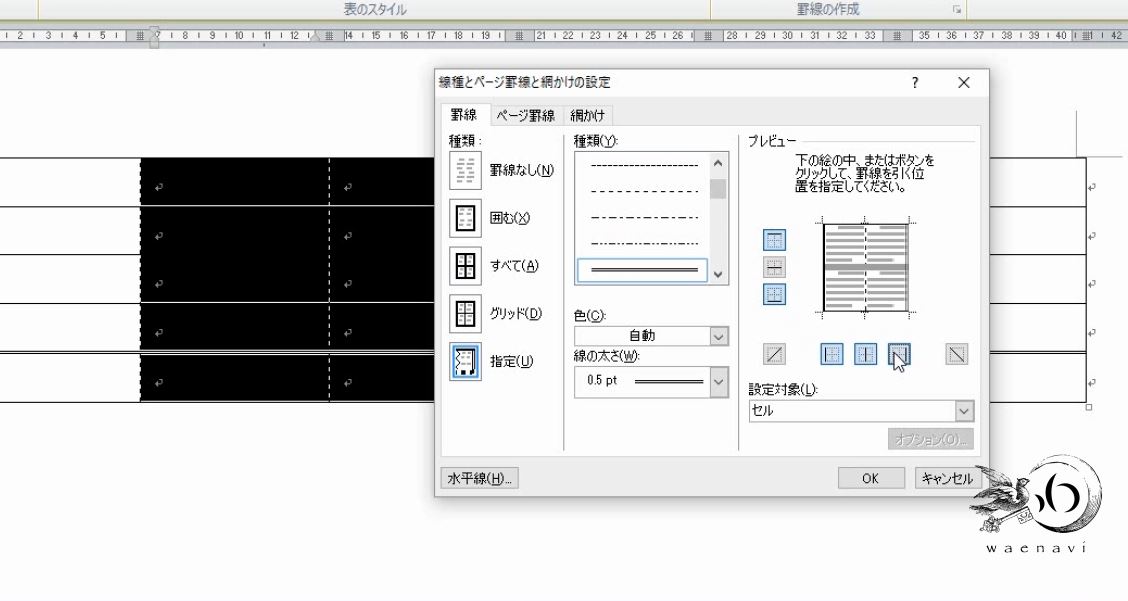Toggle the diagonal up border button

[774, 354]
